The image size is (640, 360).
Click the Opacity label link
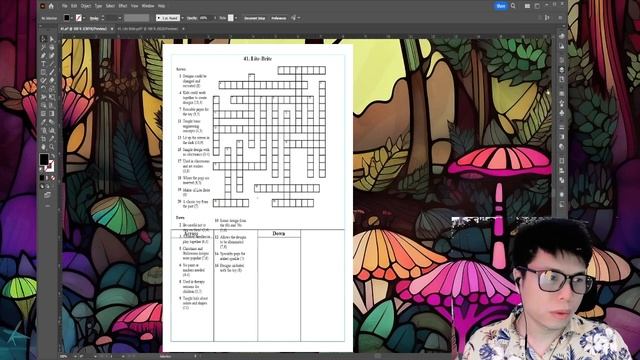tap(192, 18)
